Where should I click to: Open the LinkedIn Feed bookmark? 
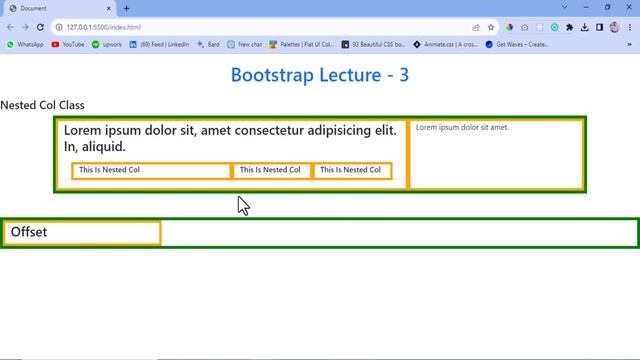click(x=159, y=44)
